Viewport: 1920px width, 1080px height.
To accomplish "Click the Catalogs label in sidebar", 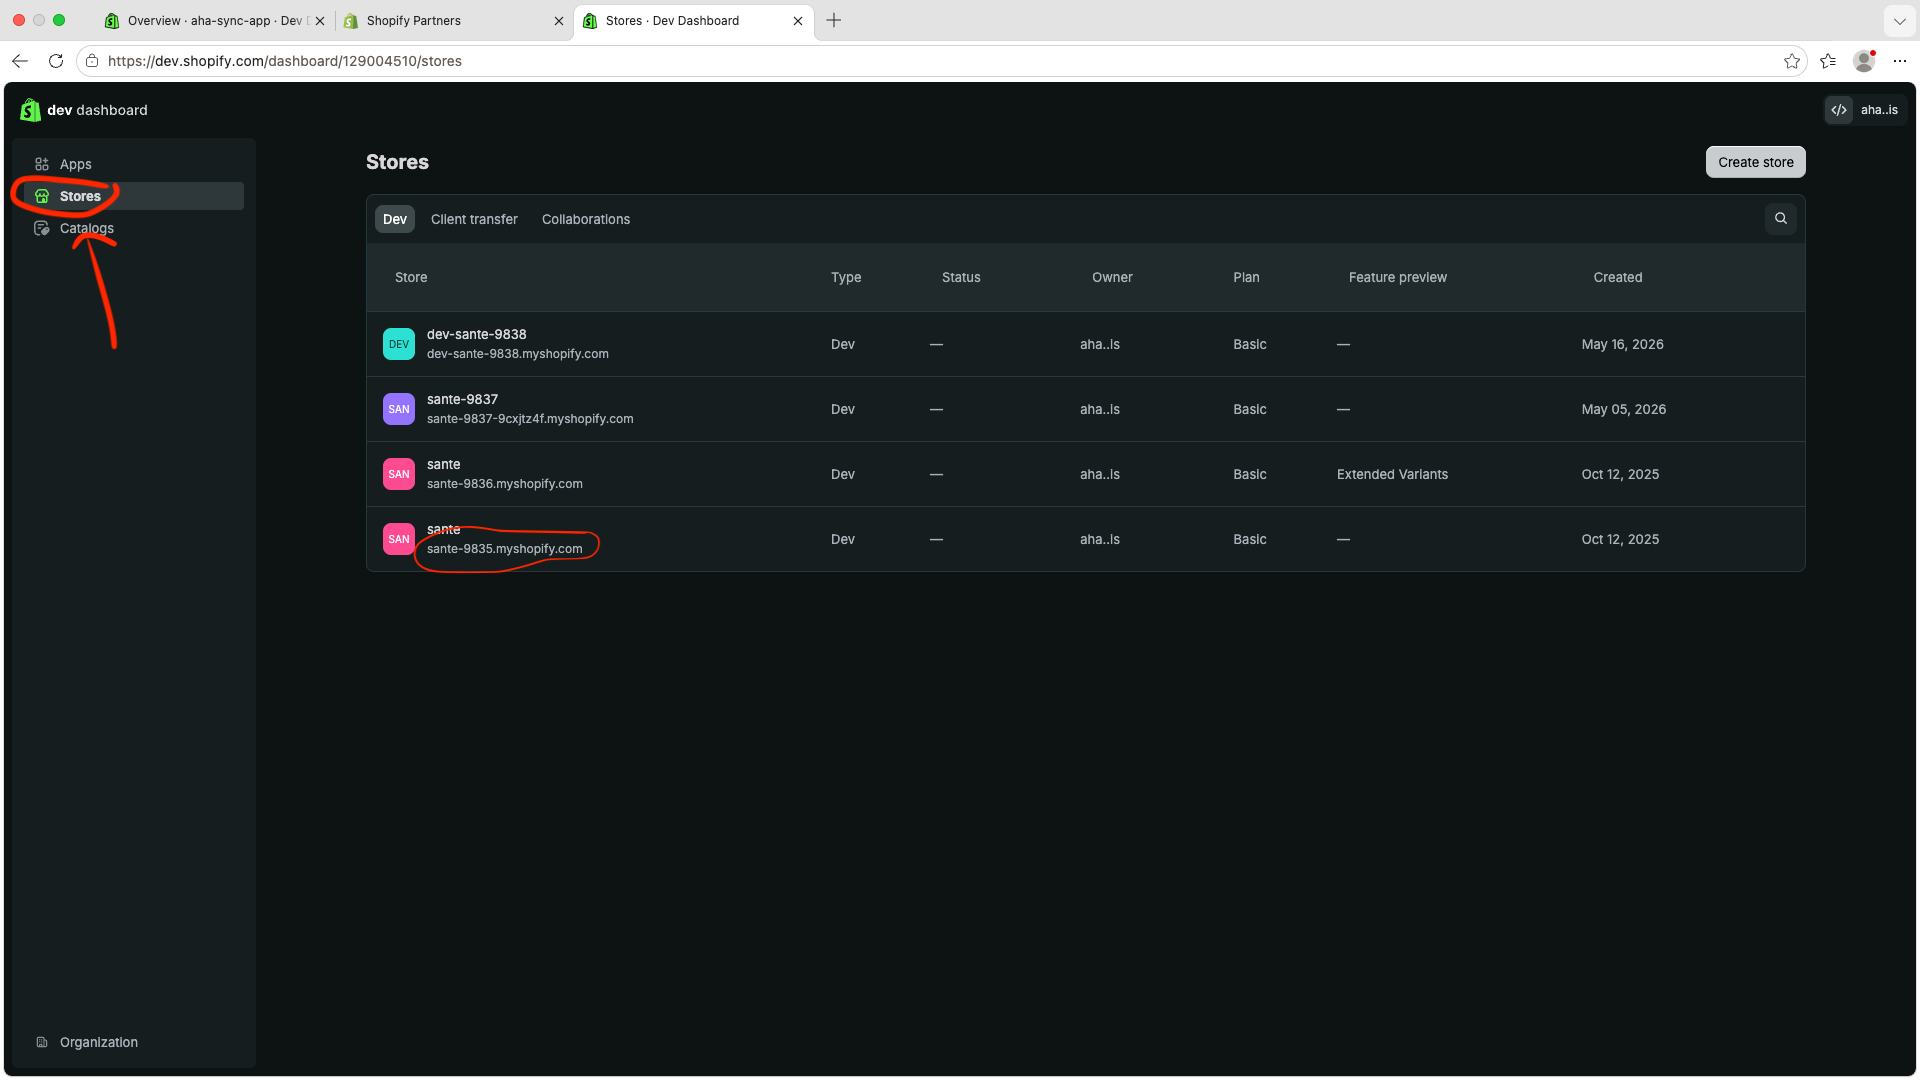I will [87, 228].
